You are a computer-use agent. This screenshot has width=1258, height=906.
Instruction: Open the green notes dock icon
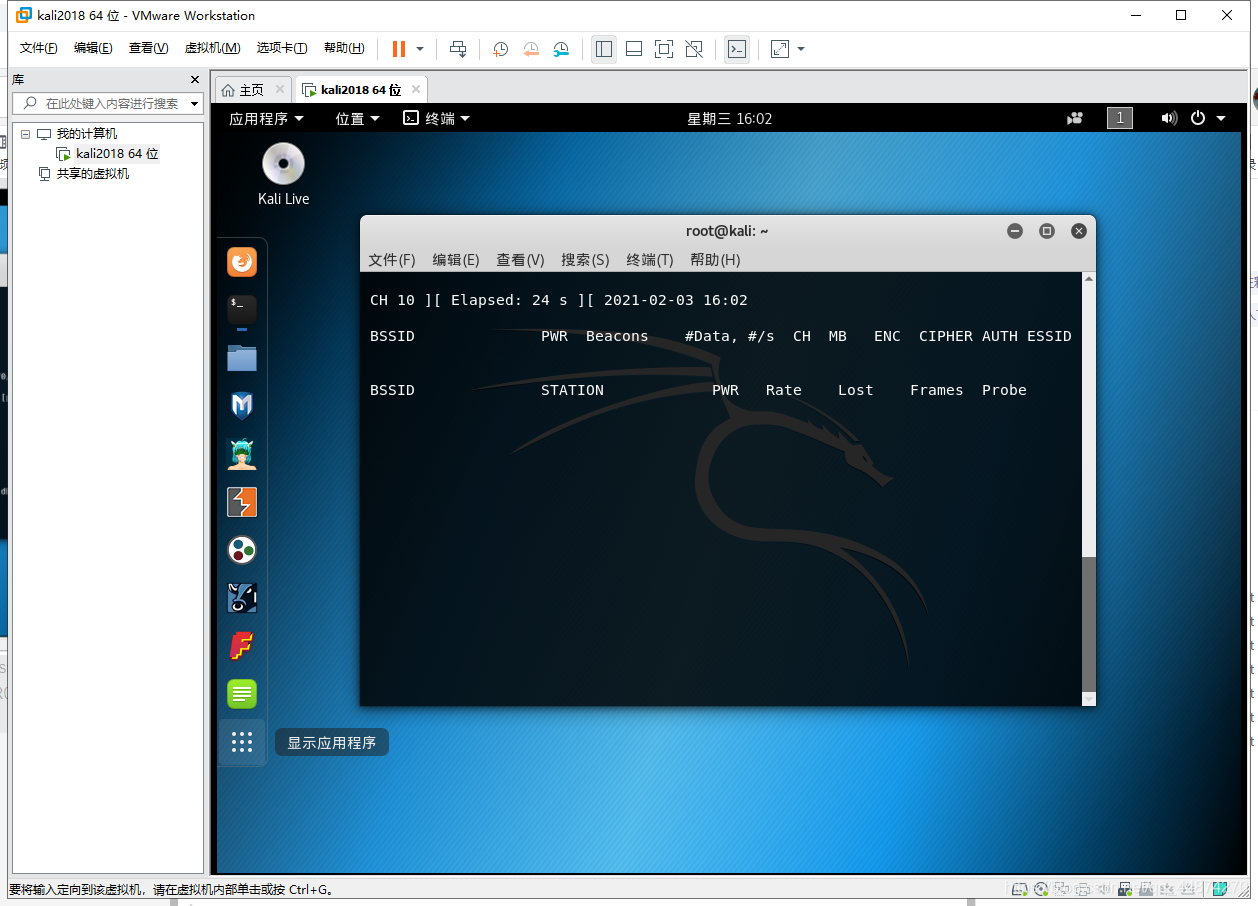click(242, 694)
